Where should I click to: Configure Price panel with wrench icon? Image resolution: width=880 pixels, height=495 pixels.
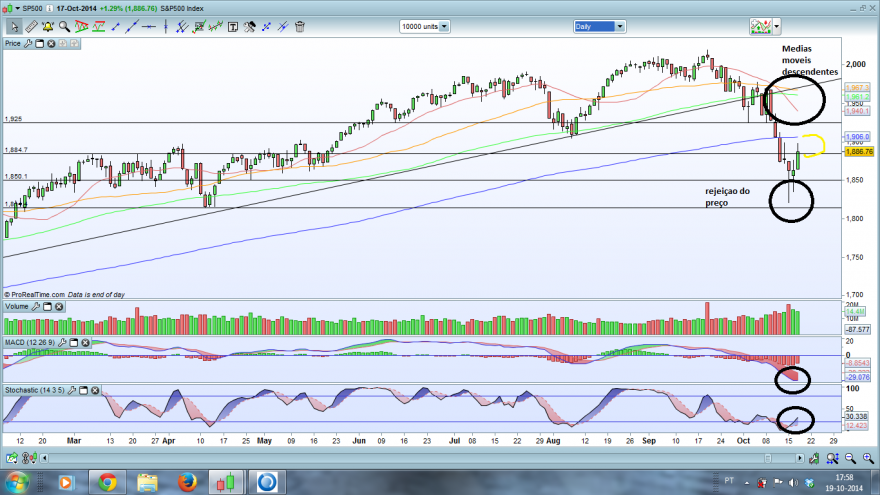[28, 43]
